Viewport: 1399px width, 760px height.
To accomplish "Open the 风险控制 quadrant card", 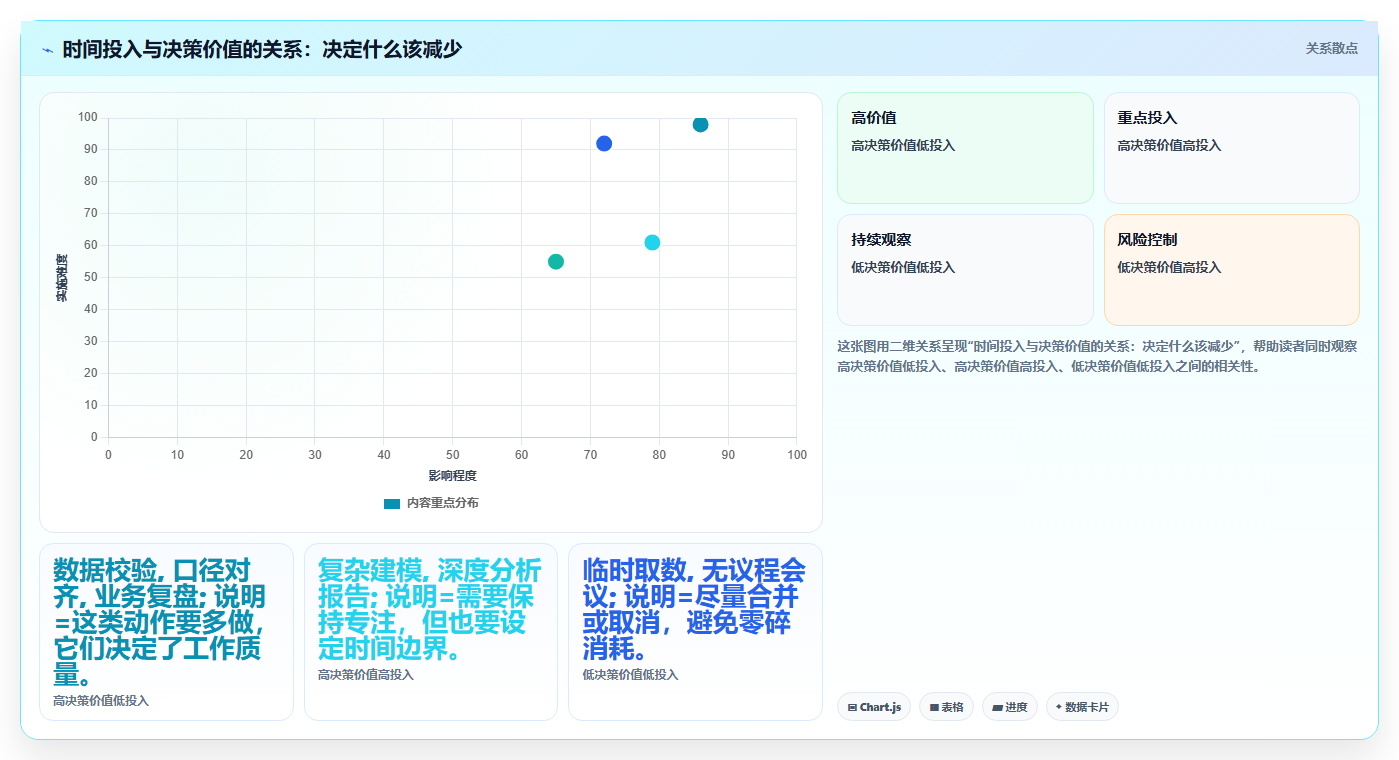I will 1231,270.
